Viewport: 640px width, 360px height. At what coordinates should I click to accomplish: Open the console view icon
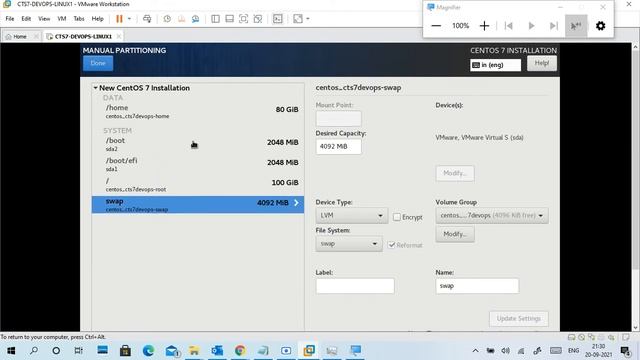[x=278, y=19]
